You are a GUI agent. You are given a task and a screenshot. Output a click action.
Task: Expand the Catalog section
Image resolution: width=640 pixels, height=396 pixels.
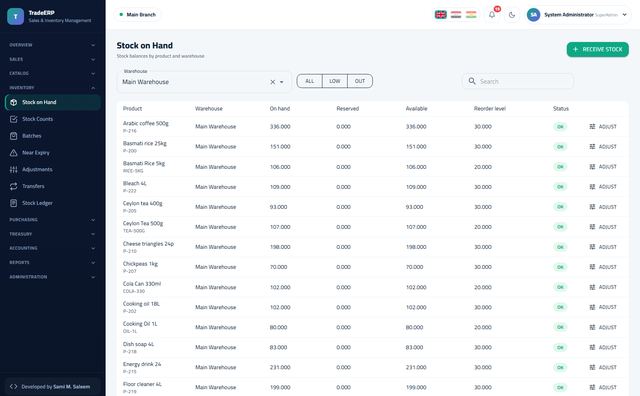52,73
